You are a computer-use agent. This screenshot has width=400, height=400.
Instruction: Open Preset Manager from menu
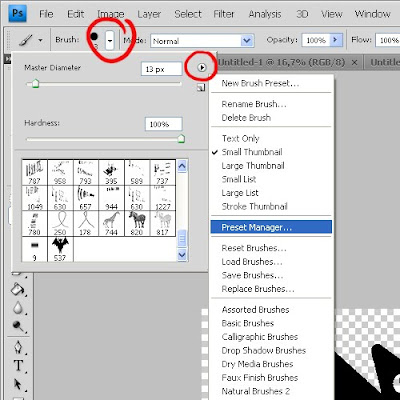[x=271, y=227]
